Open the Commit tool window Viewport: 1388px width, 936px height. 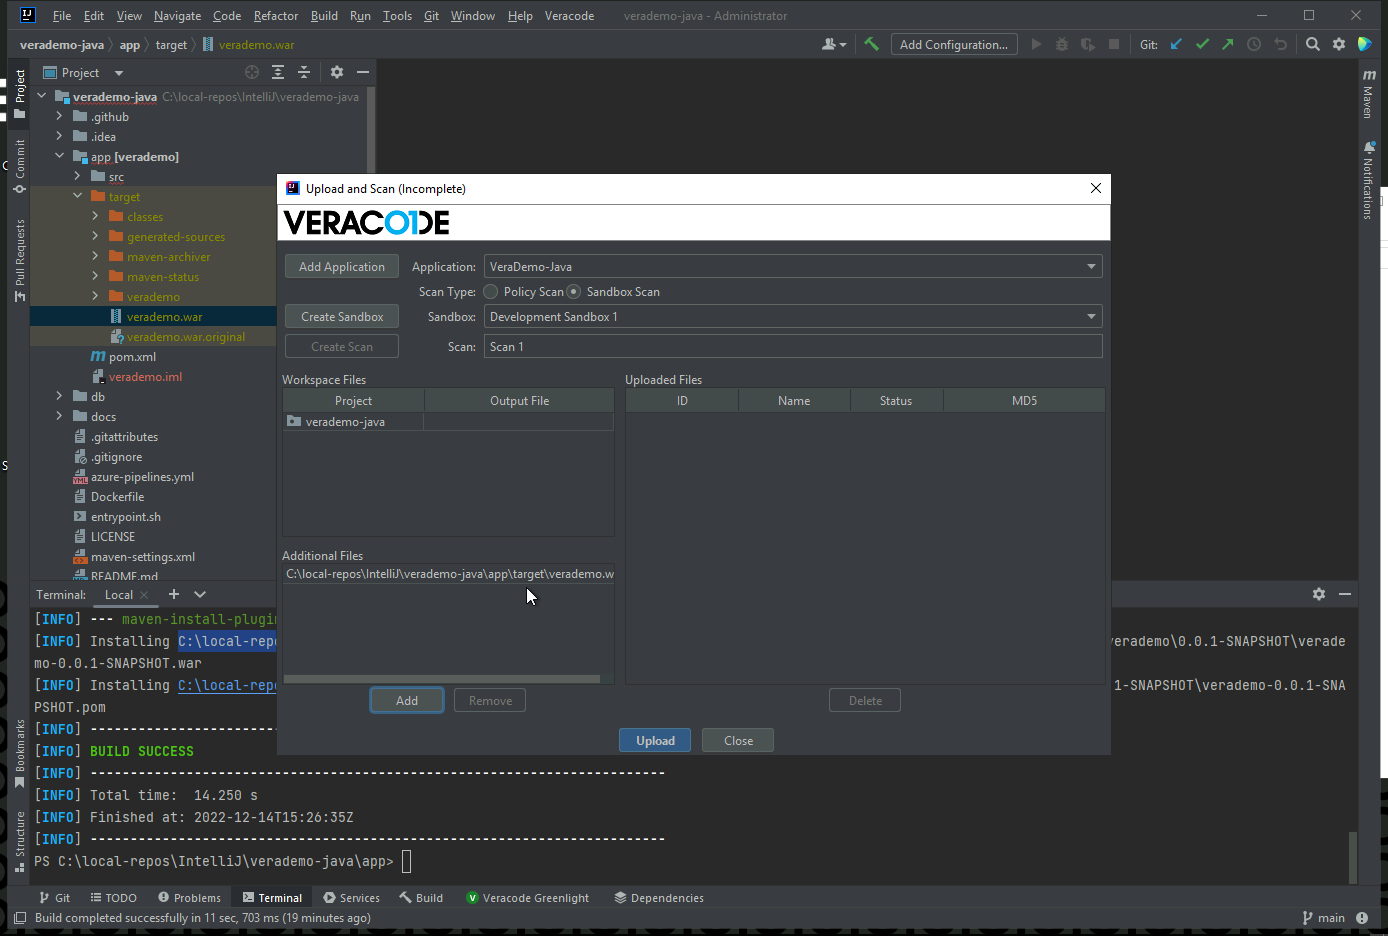pos(19,166)
